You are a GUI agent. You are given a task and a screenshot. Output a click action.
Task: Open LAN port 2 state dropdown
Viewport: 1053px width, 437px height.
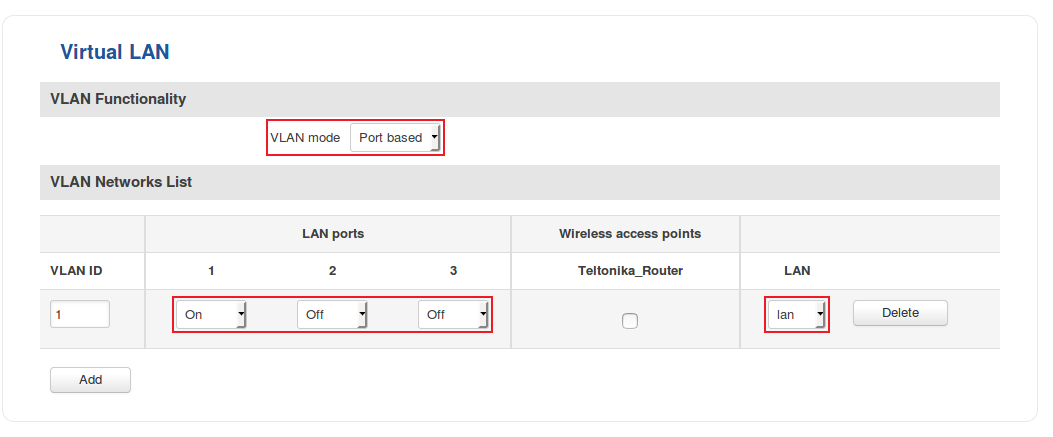click(x=333, y=315)
